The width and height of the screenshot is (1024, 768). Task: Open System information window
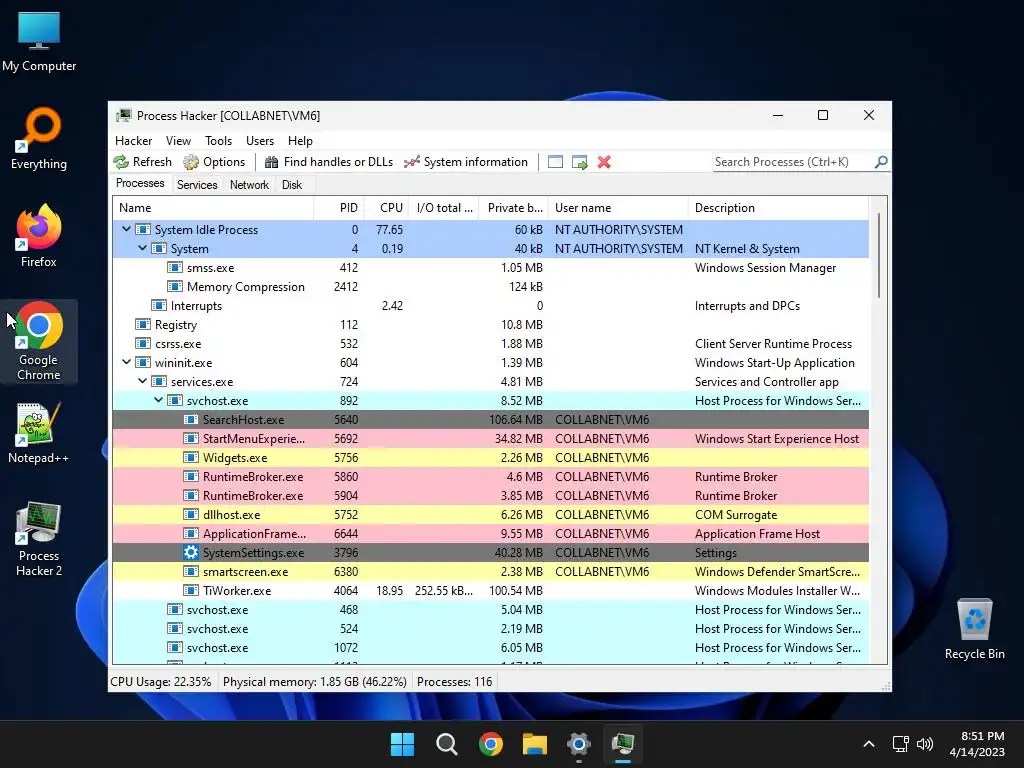pyautogui.click(x=466, y=162)
